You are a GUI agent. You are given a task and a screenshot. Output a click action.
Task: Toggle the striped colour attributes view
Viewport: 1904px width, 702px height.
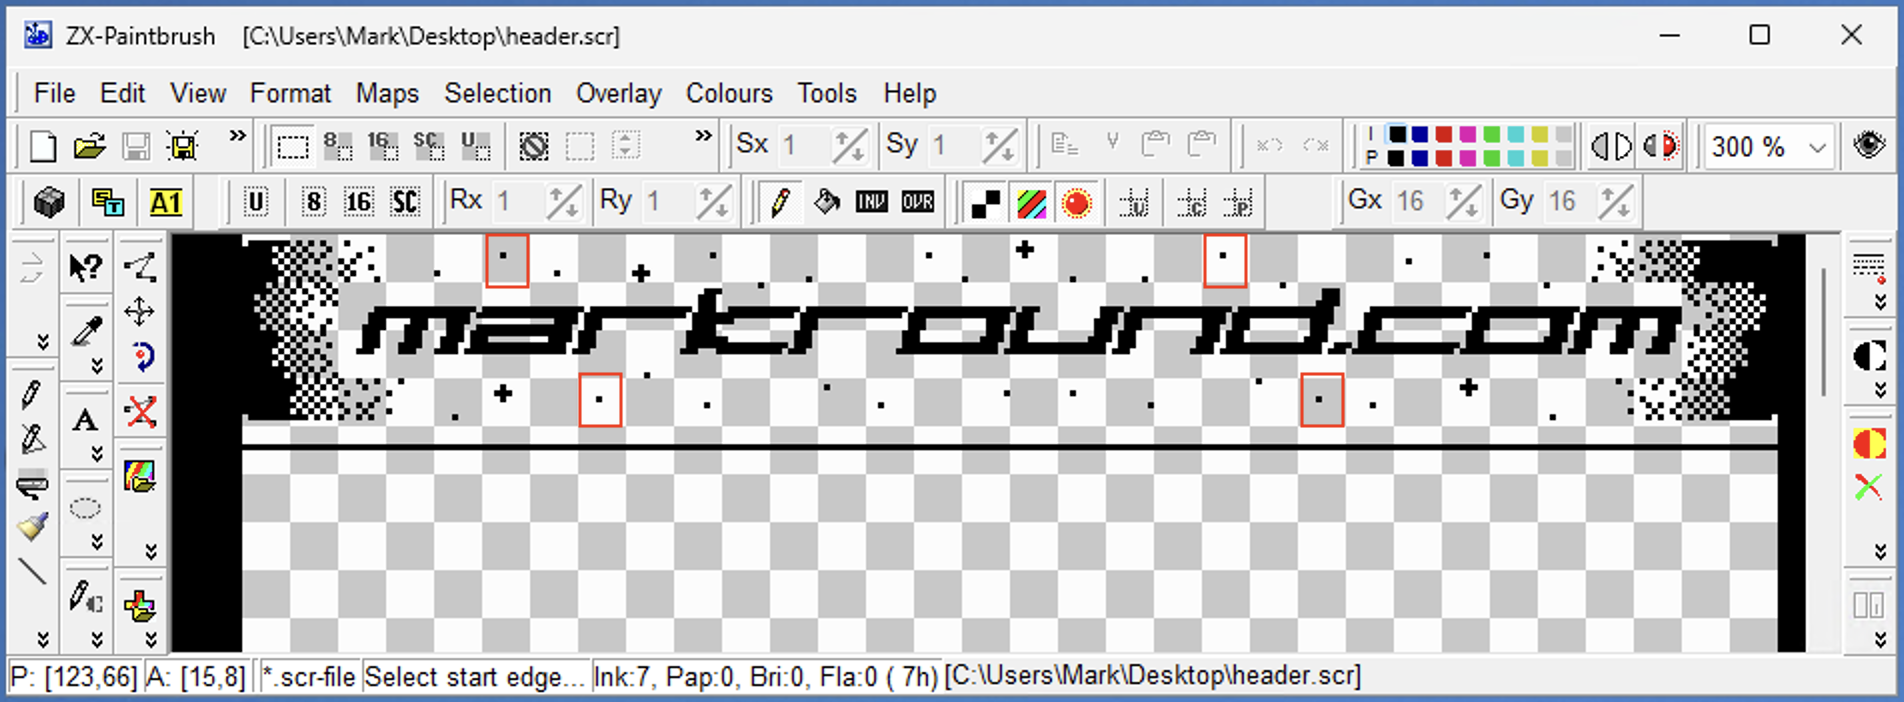click(x=1031, y=203)
